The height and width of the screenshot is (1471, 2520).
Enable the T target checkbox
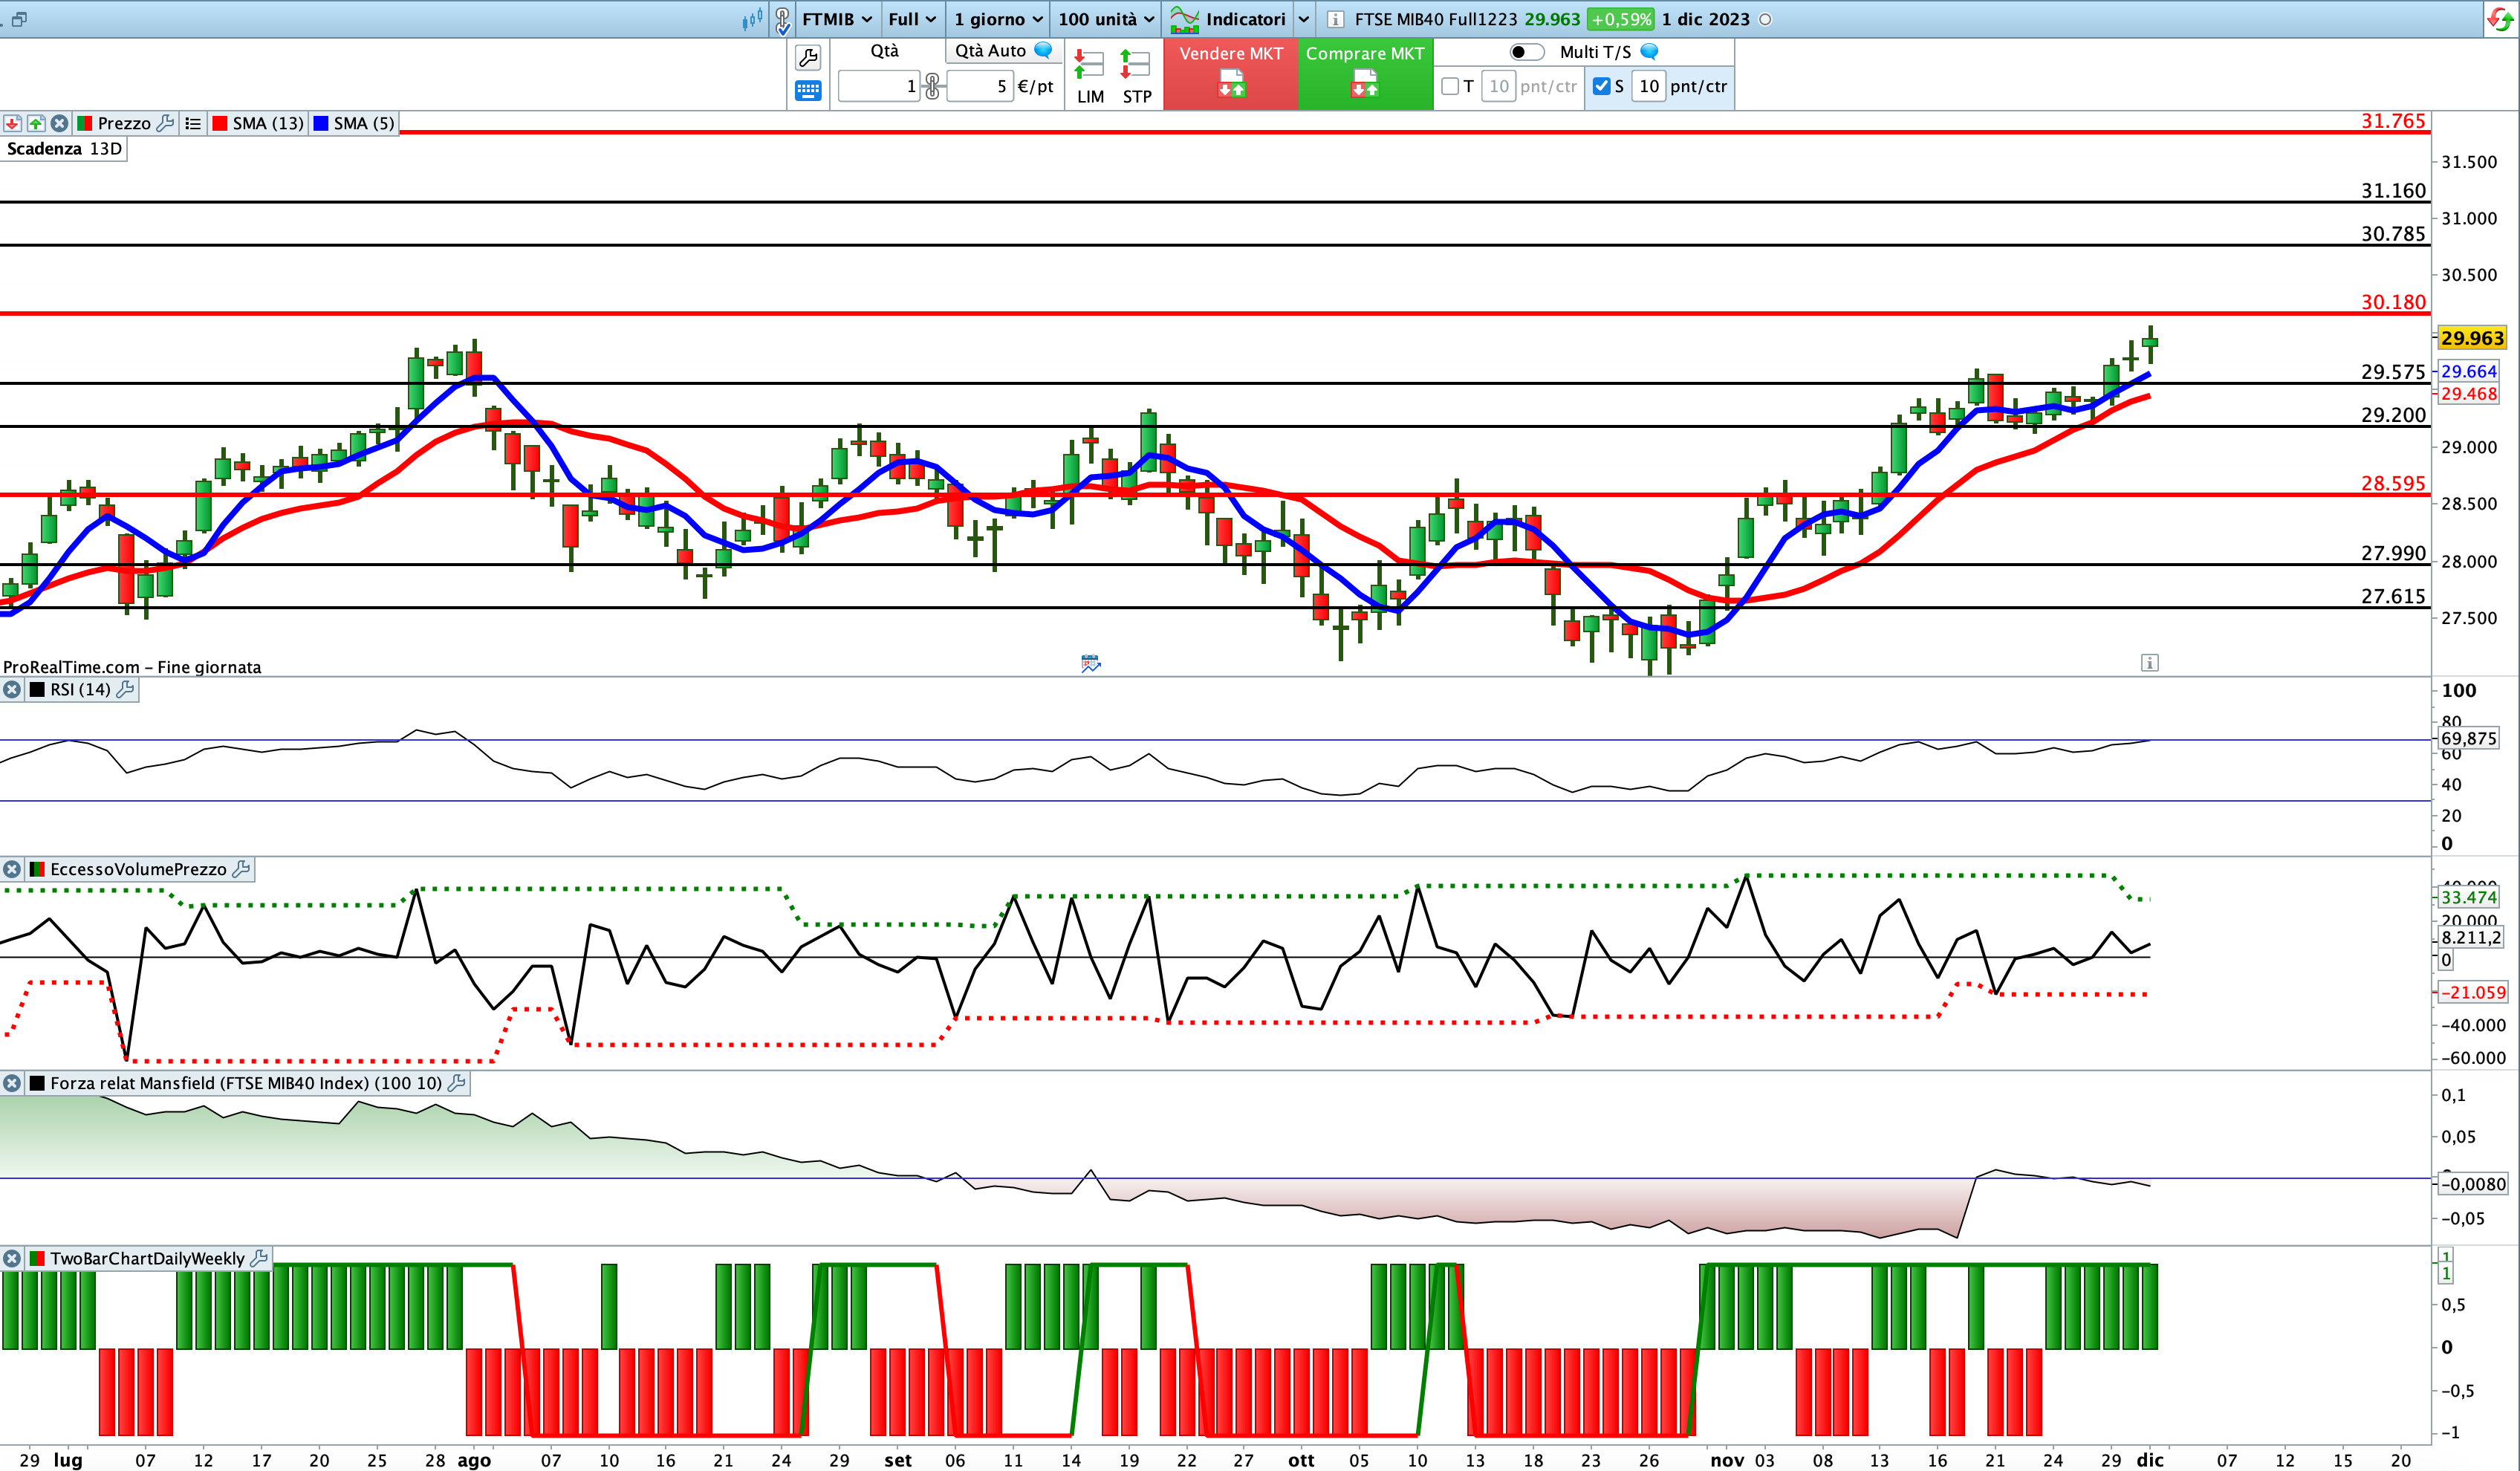1450,87
